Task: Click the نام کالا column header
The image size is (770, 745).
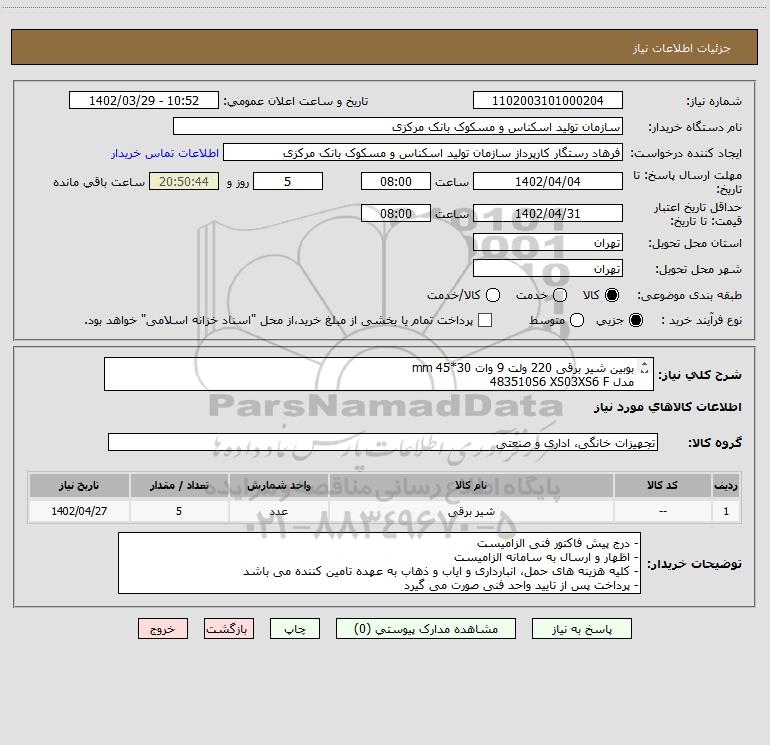Action: (470, 486)
